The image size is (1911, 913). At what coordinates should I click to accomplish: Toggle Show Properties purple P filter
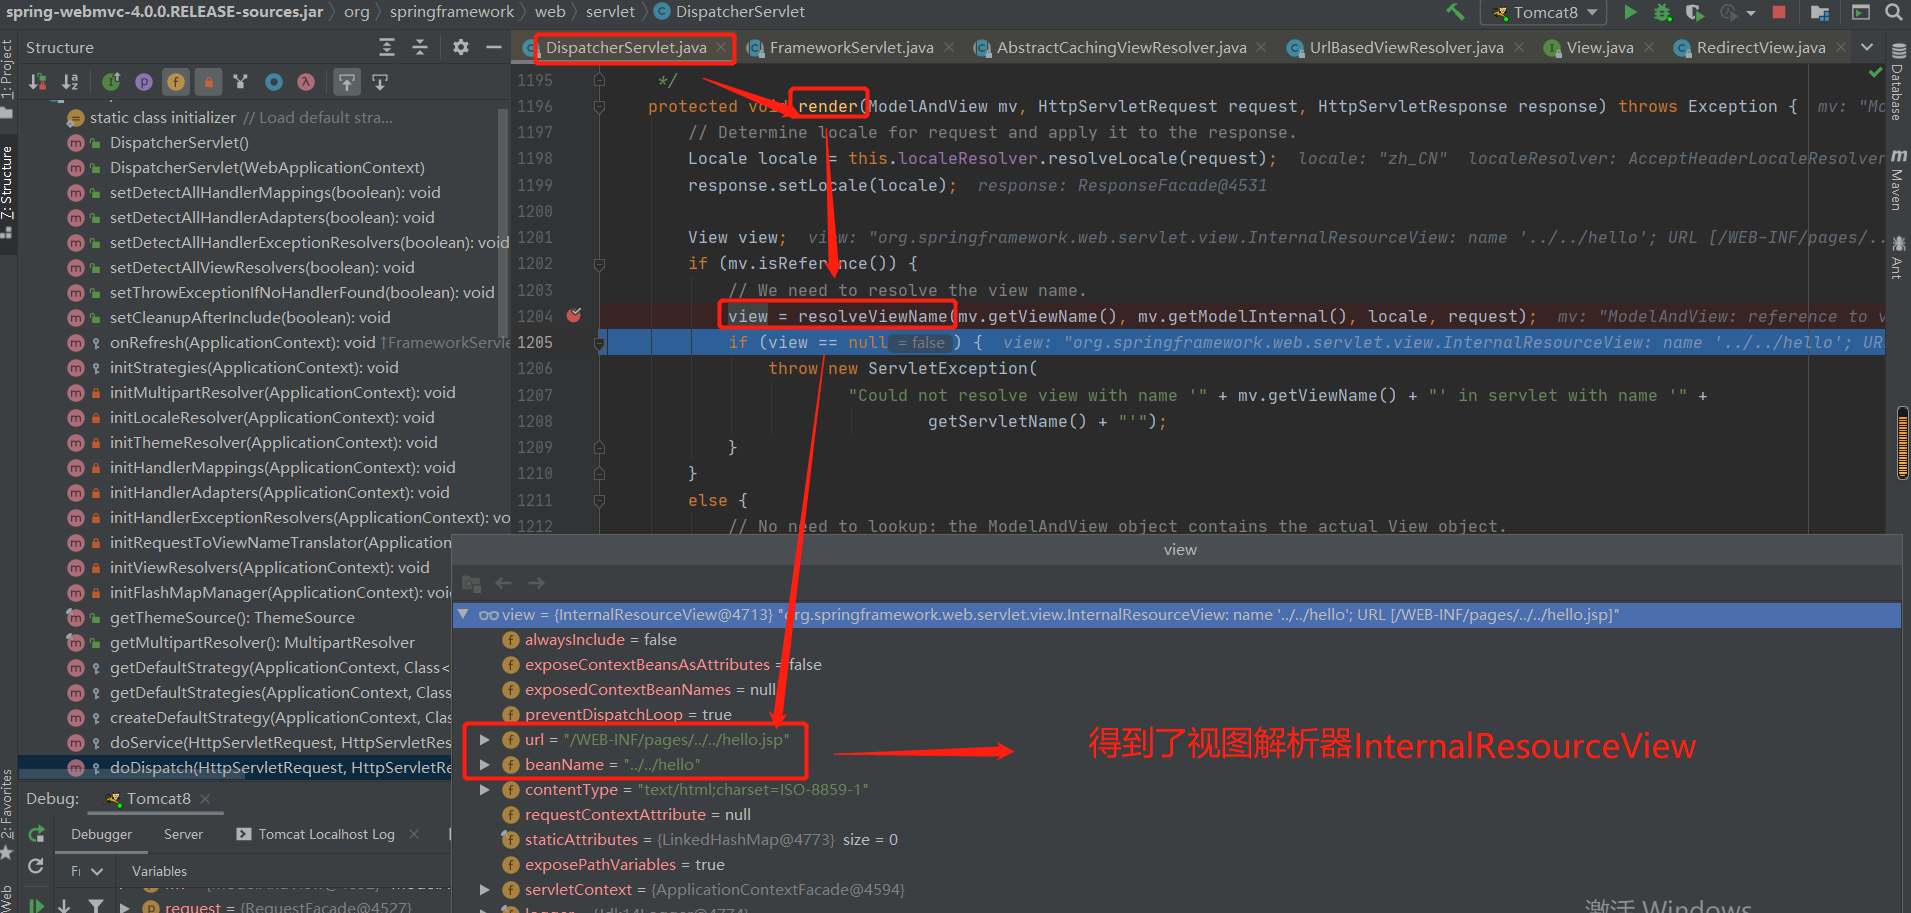[144, 82]
